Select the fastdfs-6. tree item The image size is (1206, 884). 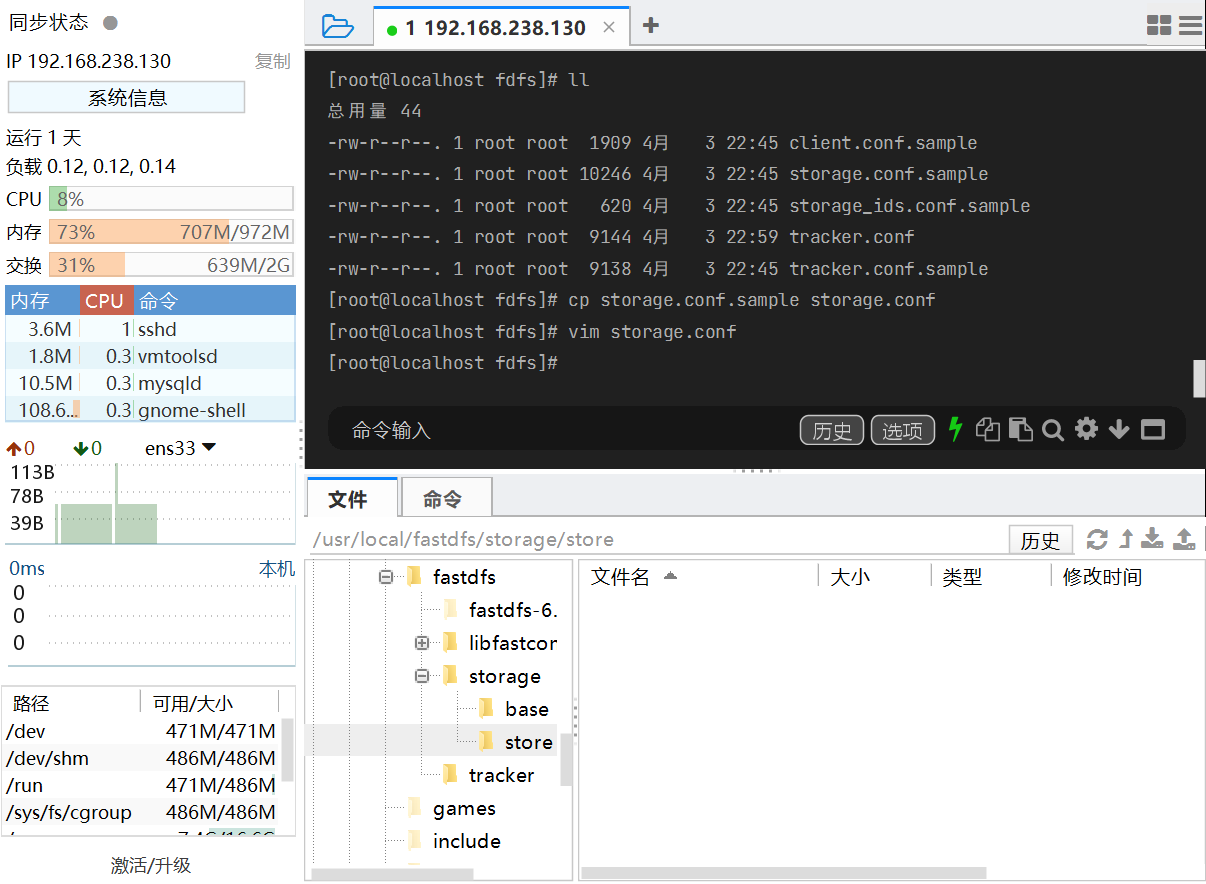click(x=513, y=609)
